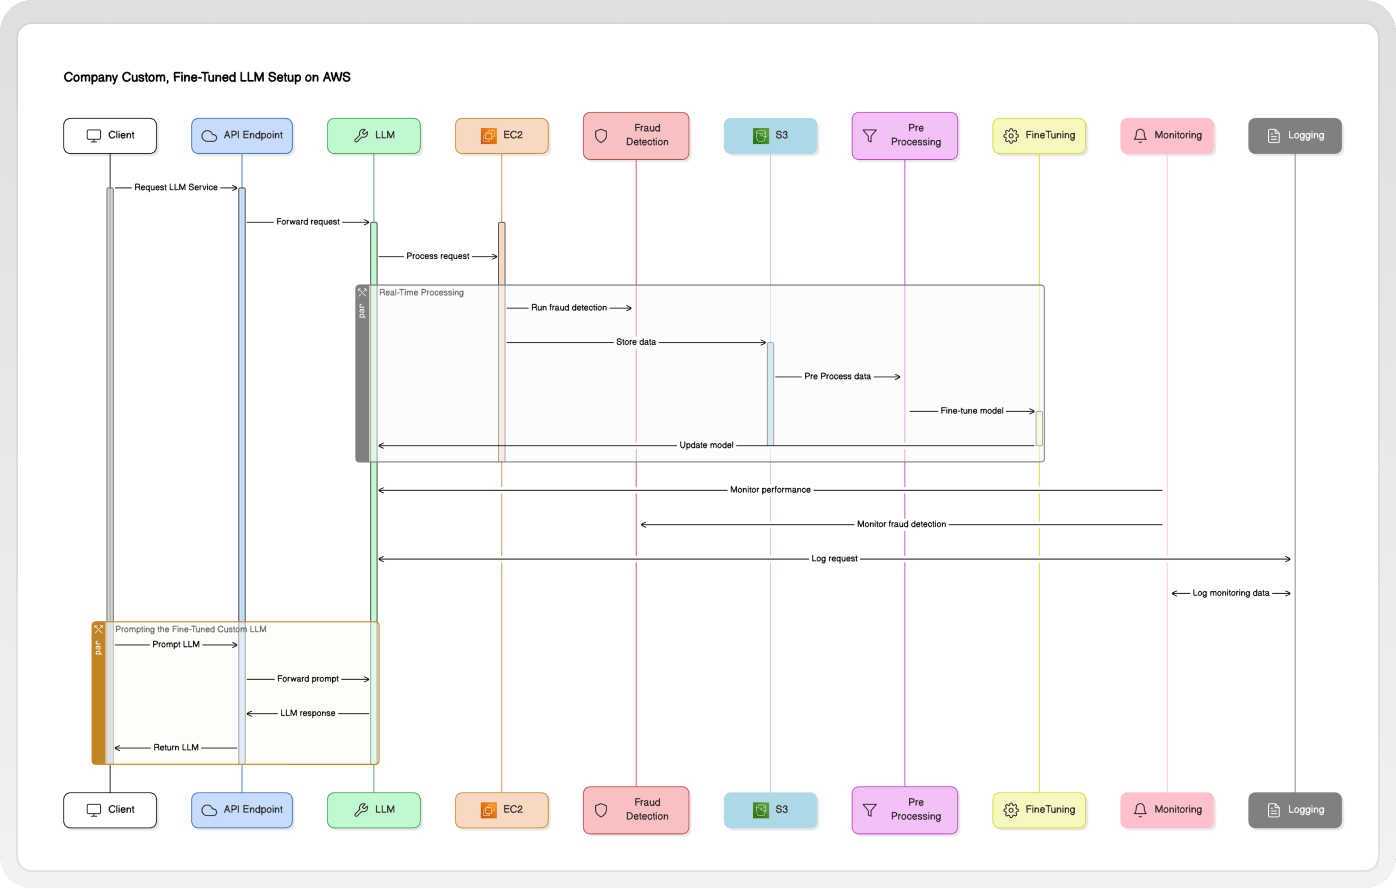The height and width of the screenshot is (889, 1396).
Task: Select the 'Forward request' message label
Action: tap(308, 222)
